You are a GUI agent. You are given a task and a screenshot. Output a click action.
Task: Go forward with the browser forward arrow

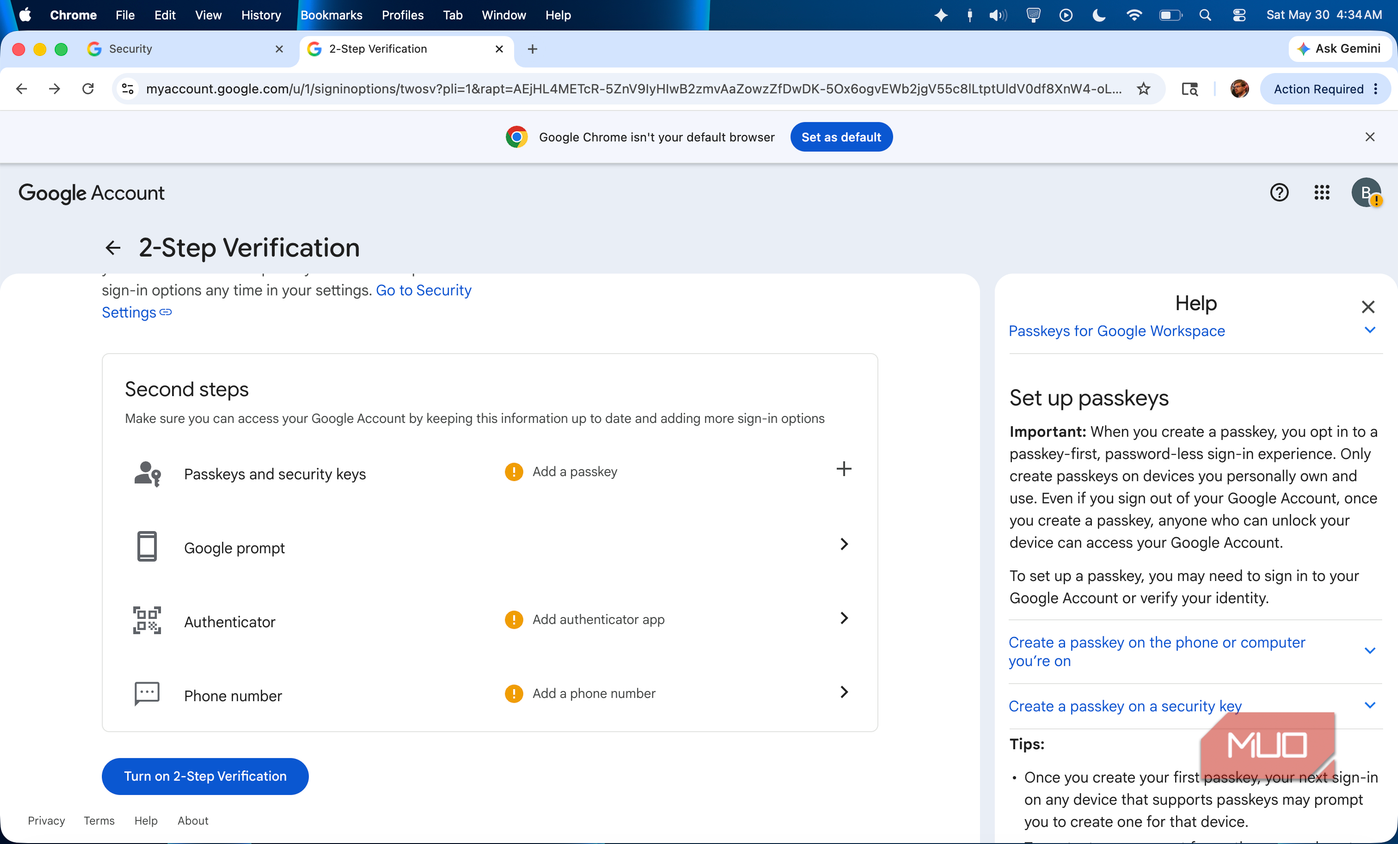coord(55,89)
